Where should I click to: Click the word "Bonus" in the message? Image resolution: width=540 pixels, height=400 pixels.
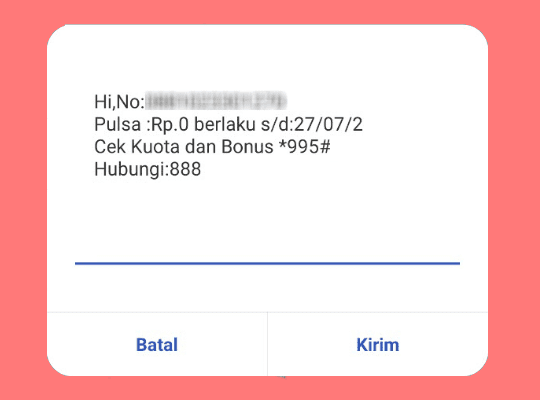tap(247, 147)
